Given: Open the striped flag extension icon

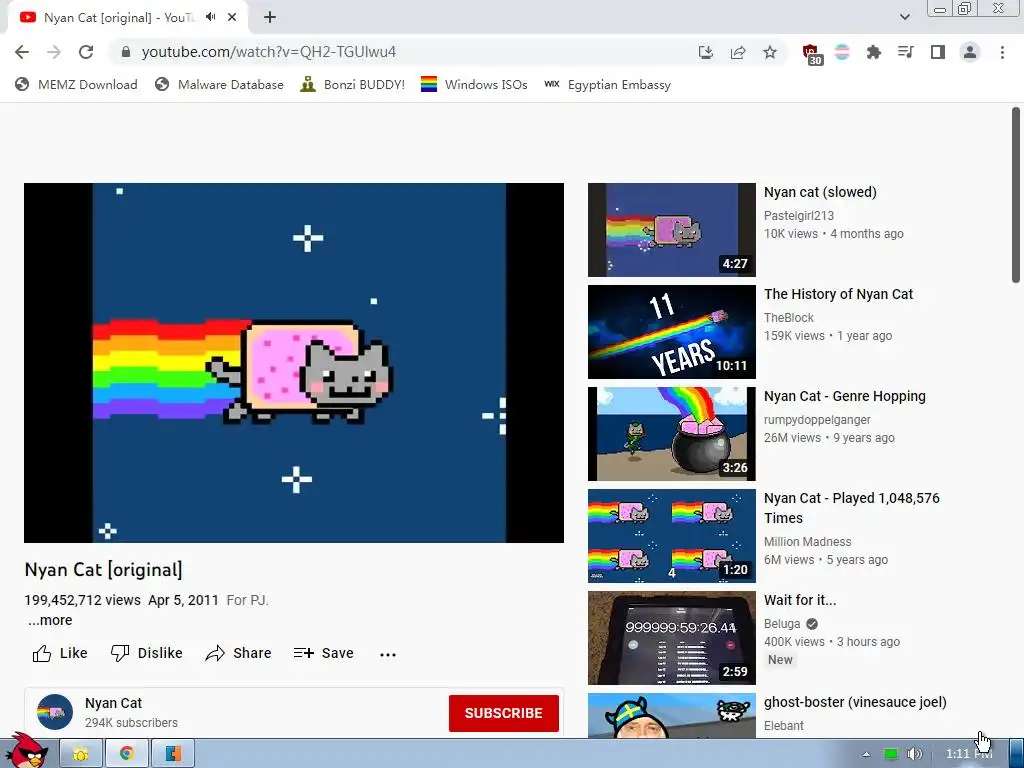Looking at the screenshot, I should 842,52.
